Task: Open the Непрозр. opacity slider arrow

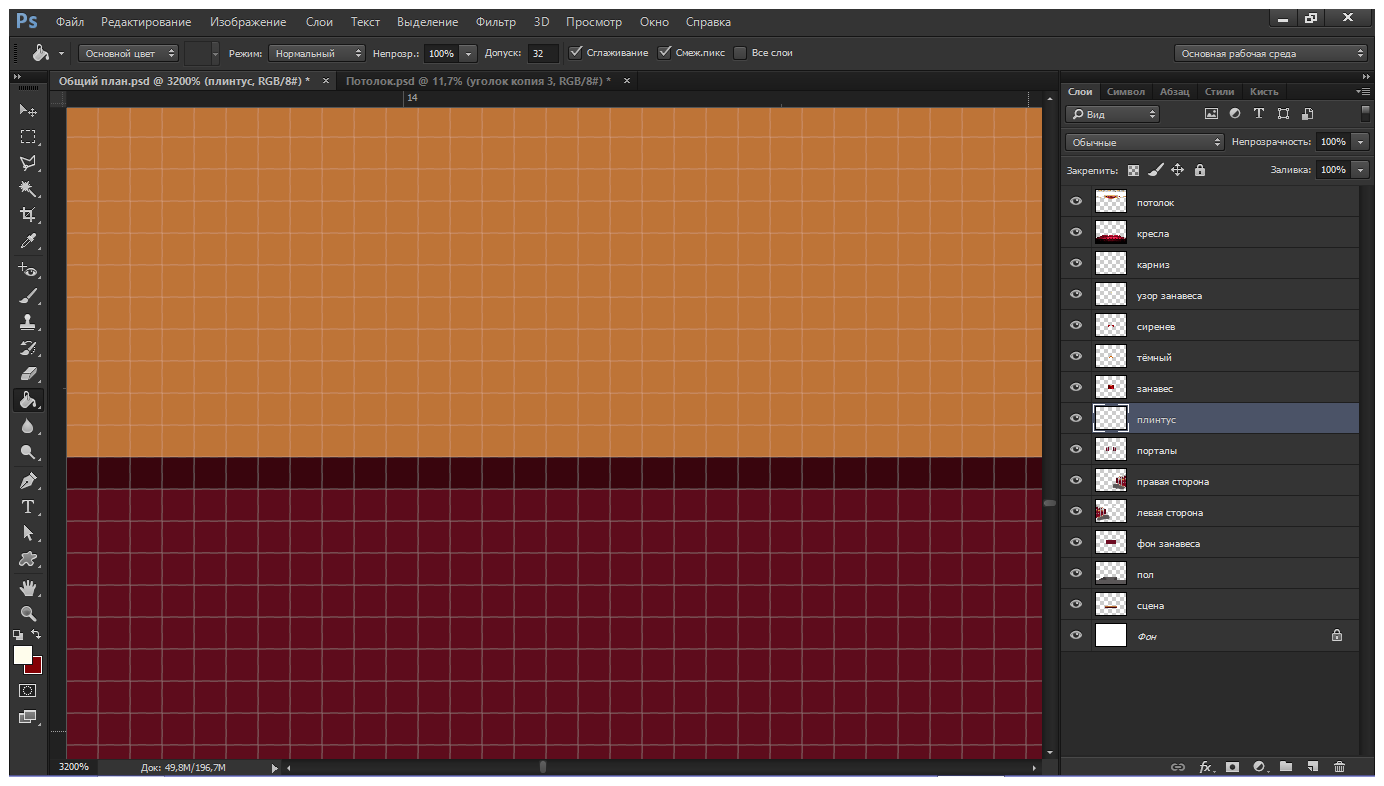Action: click(x=469, y=53)
